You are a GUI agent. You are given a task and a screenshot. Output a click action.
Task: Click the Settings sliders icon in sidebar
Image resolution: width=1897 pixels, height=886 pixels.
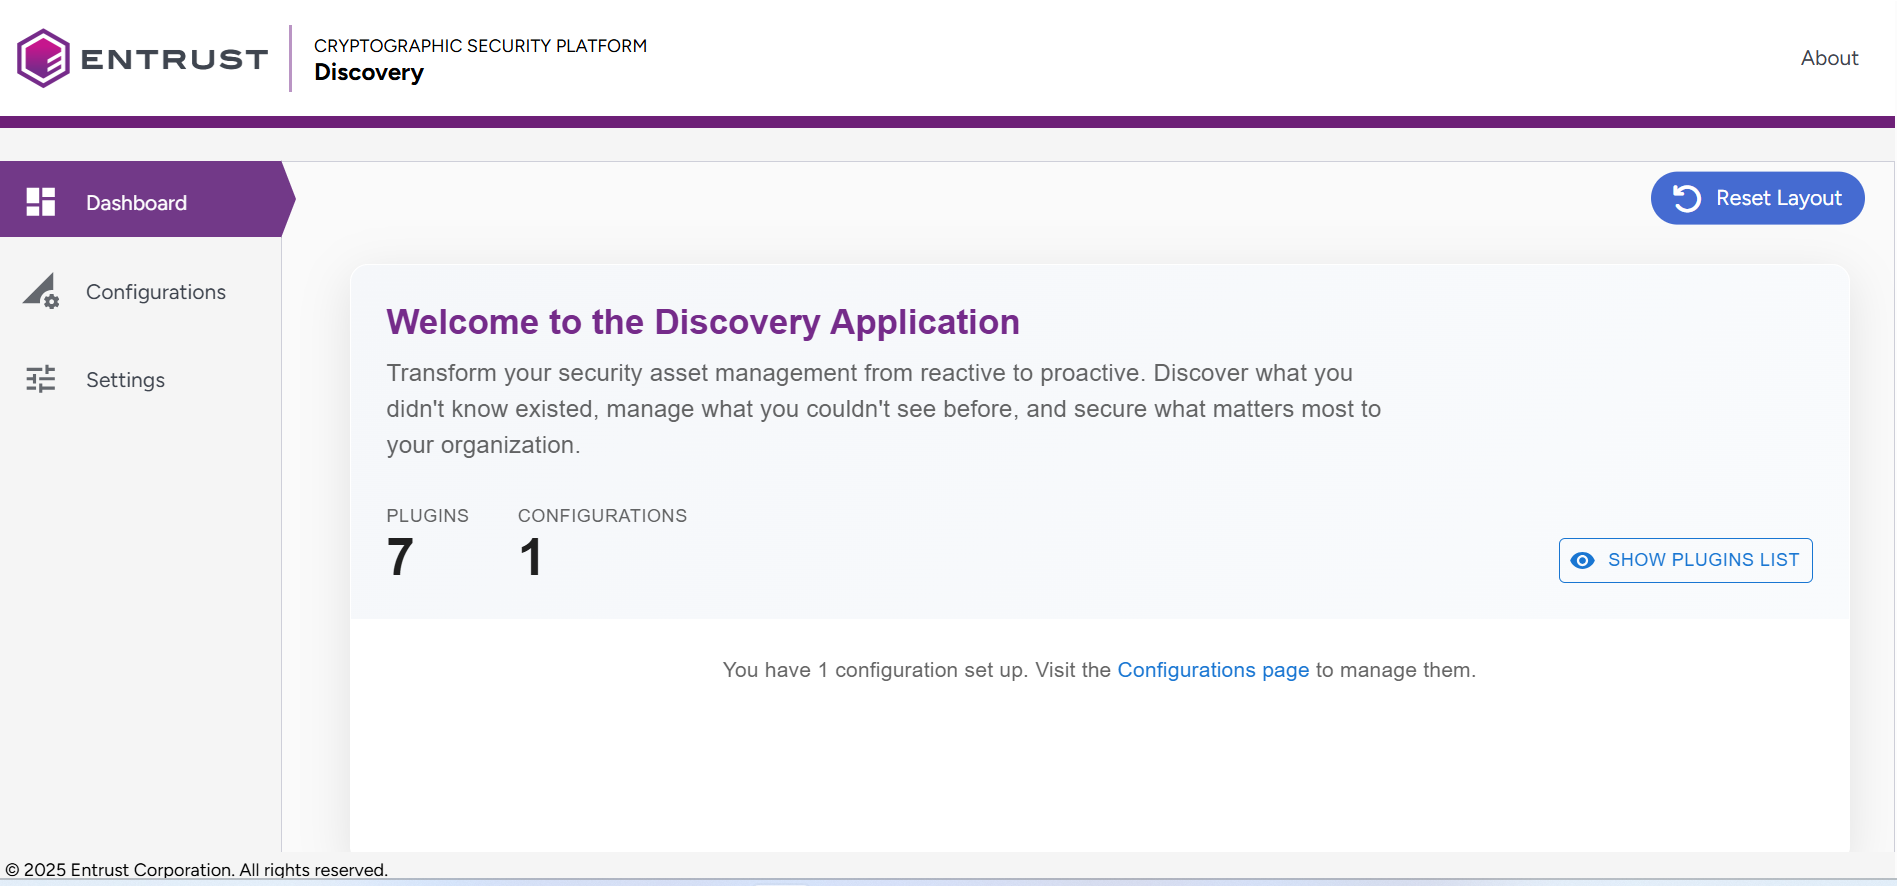(41, 379)
